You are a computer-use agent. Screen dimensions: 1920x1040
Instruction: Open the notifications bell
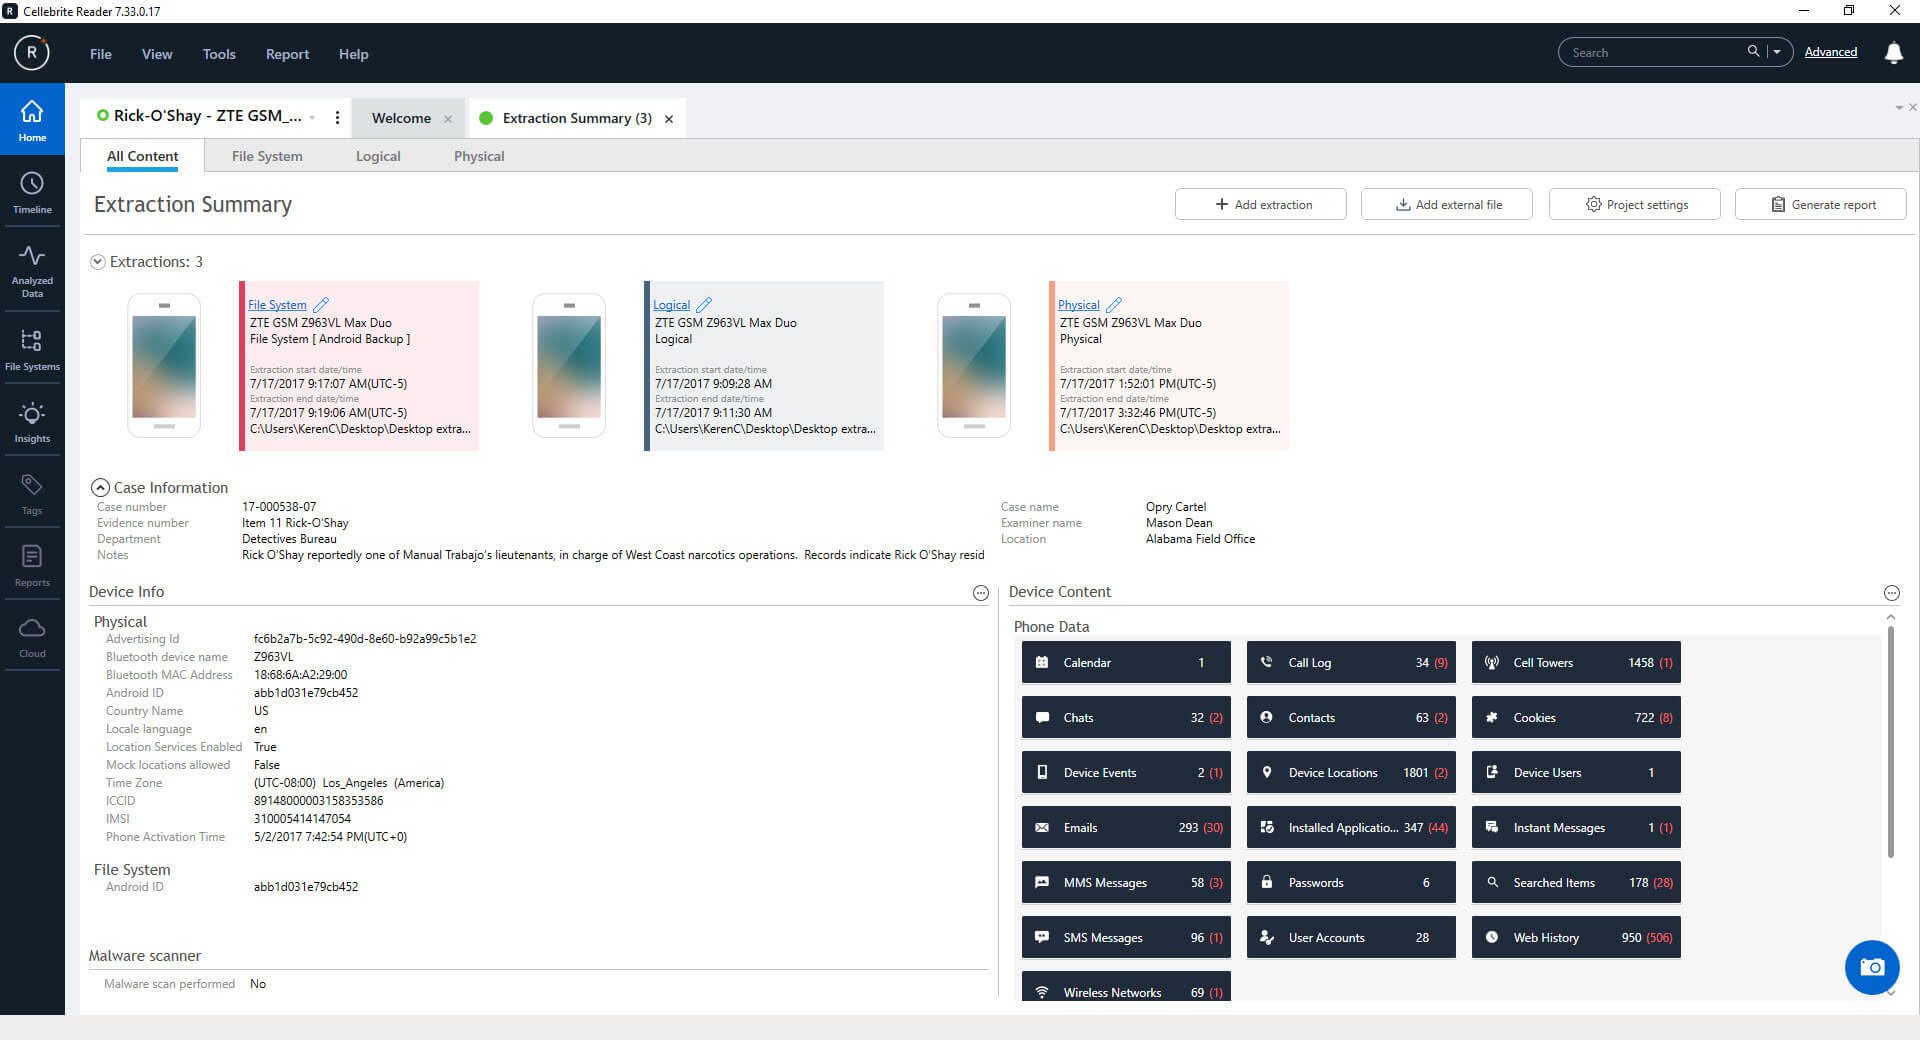click(x=1893, y=53)
